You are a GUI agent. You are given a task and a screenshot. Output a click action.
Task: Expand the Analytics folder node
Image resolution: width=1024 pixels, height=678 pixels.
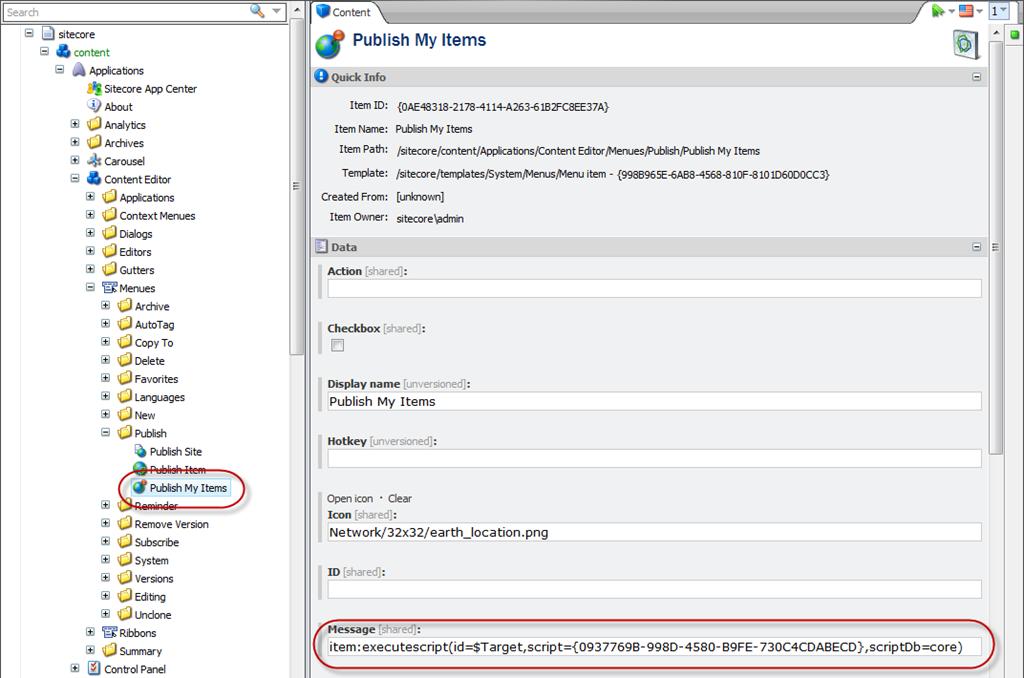(x=75, y=125)
